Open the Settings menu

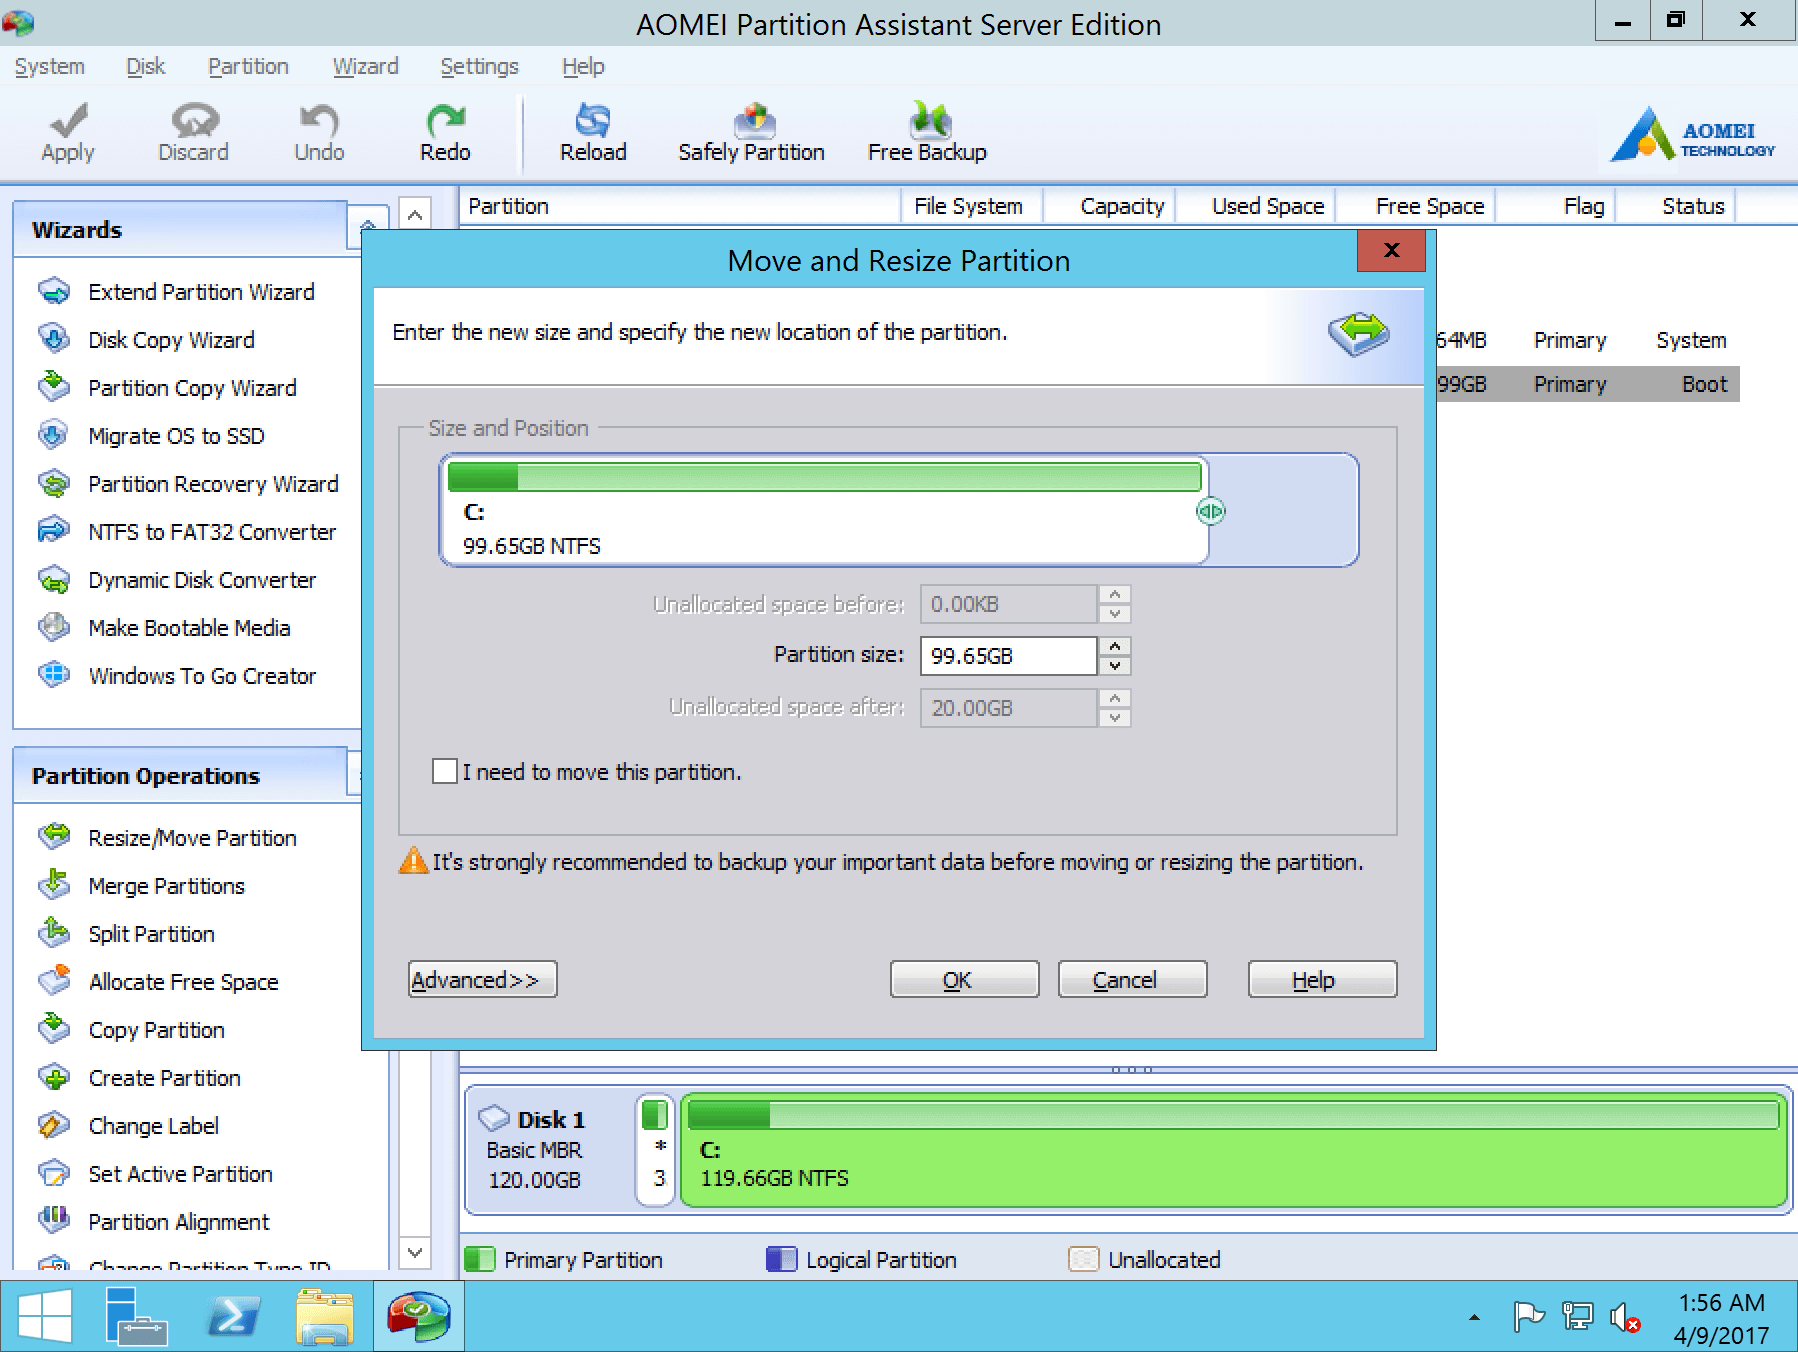[x=479, y=67]
